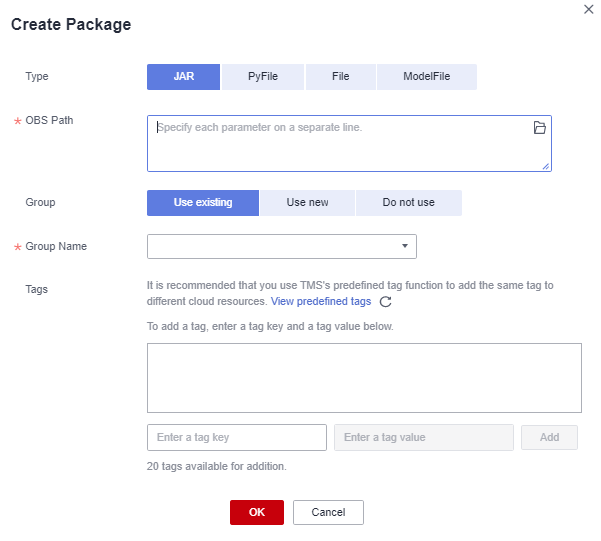Viewport: 601px width, 541px height.
Task: Click the tag key input field
Action: coord(237,438)
